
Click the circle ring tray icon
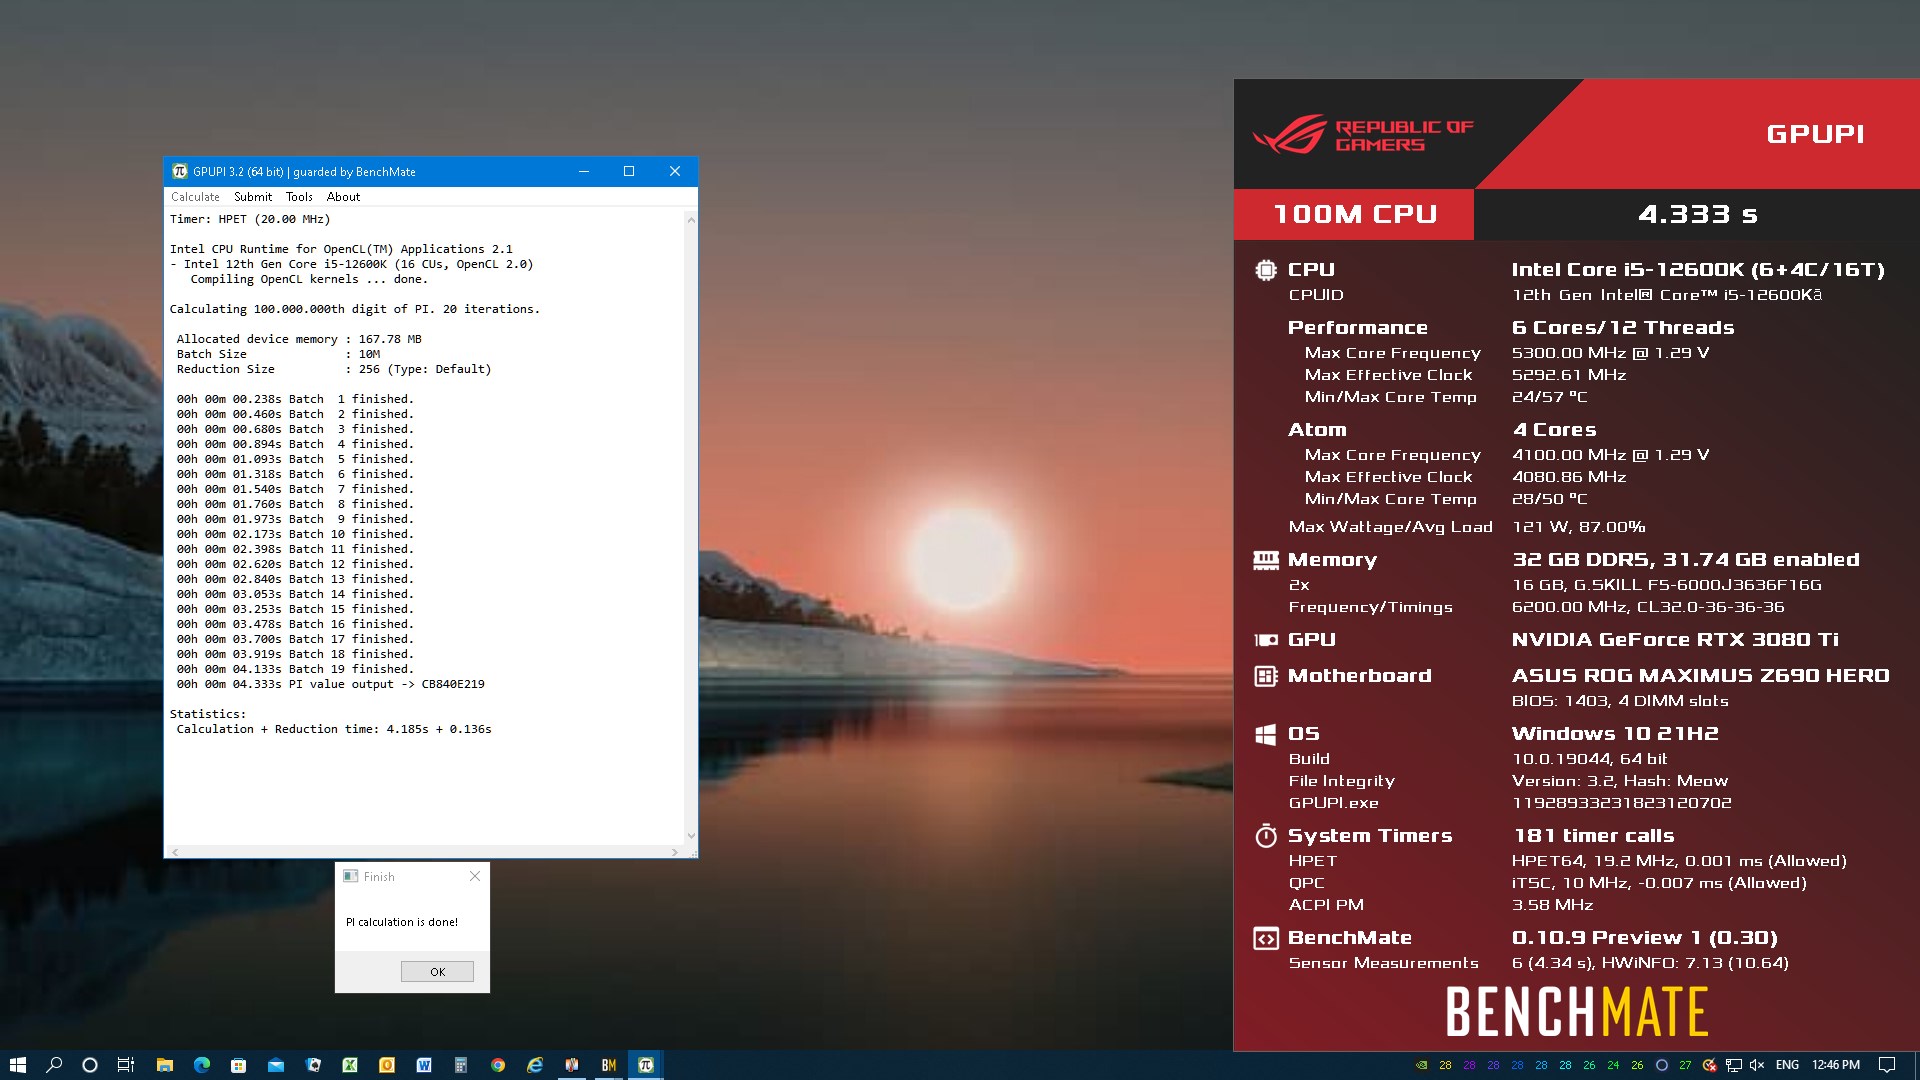(1662, 1065)
